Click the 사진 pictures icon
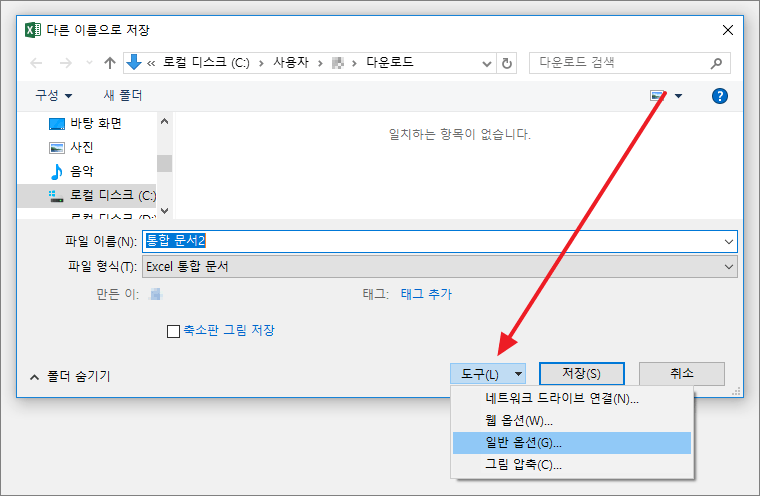The height and width of the screenshot is (496, 760). coord(57,148)
